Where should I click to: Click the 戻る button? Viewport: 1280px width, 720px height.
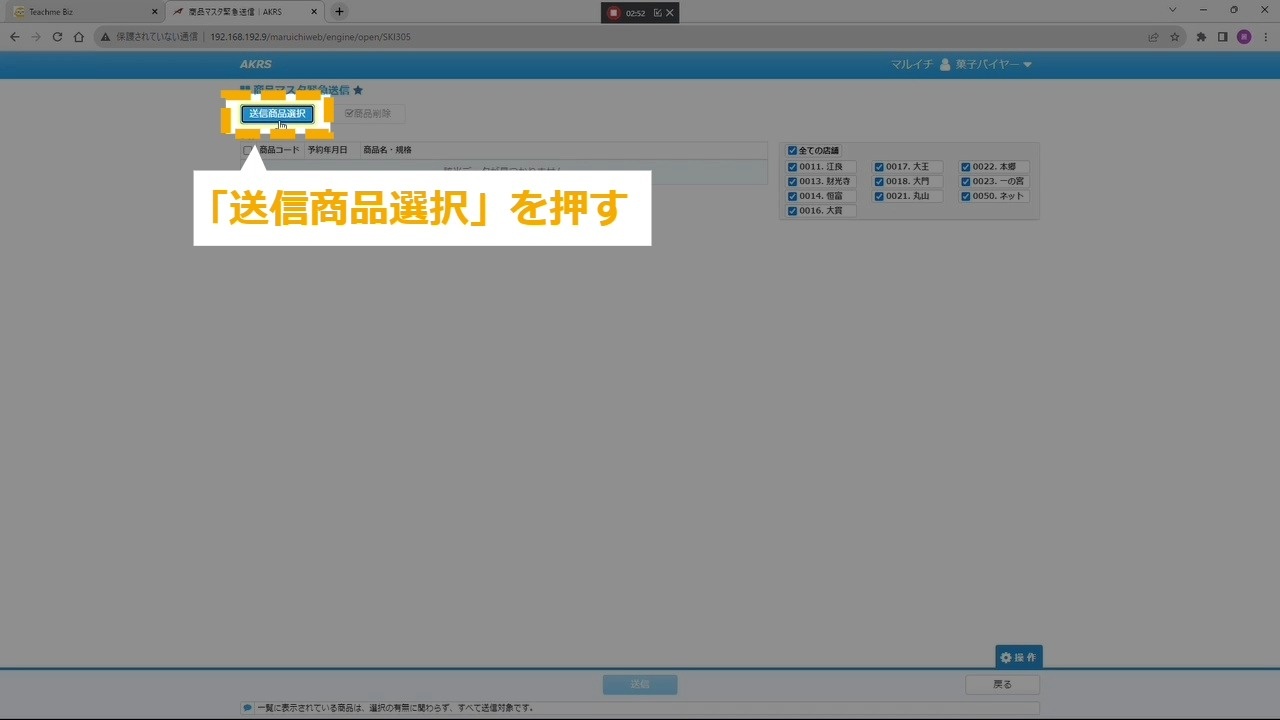(x=1002, y=685)
